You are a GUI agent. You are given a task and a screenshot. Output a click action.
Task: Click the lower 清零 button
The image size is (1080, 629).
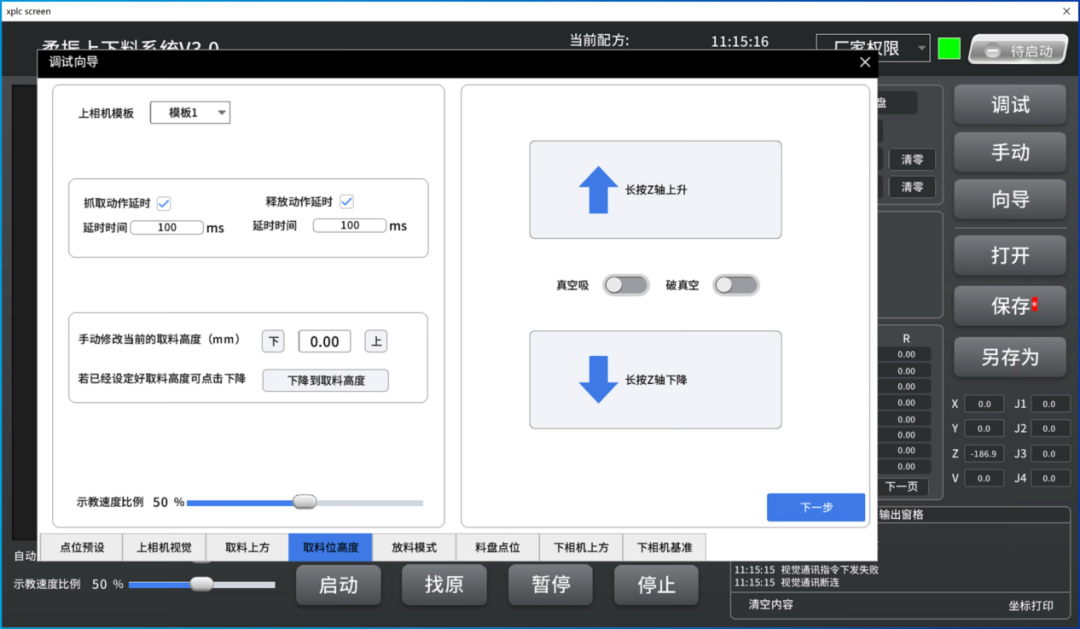(x=912, y=187)
